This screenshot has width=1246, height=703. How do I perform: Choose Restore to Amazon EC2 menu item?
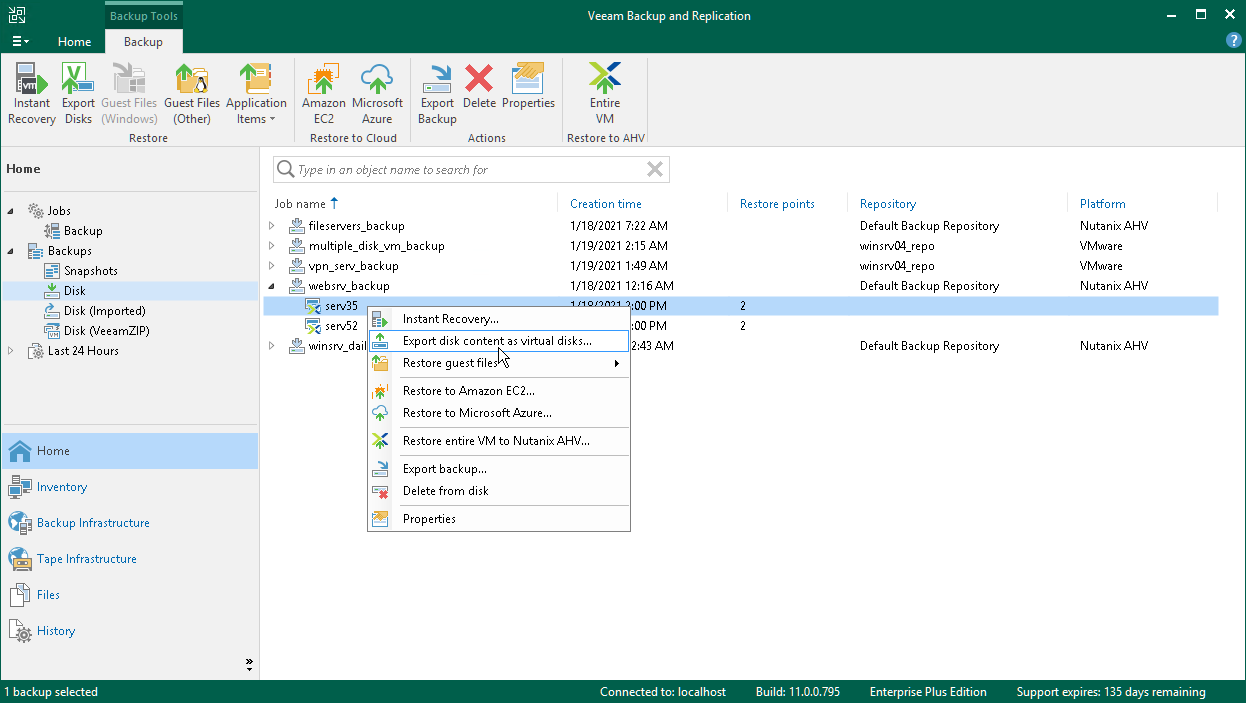pos(499,391)
